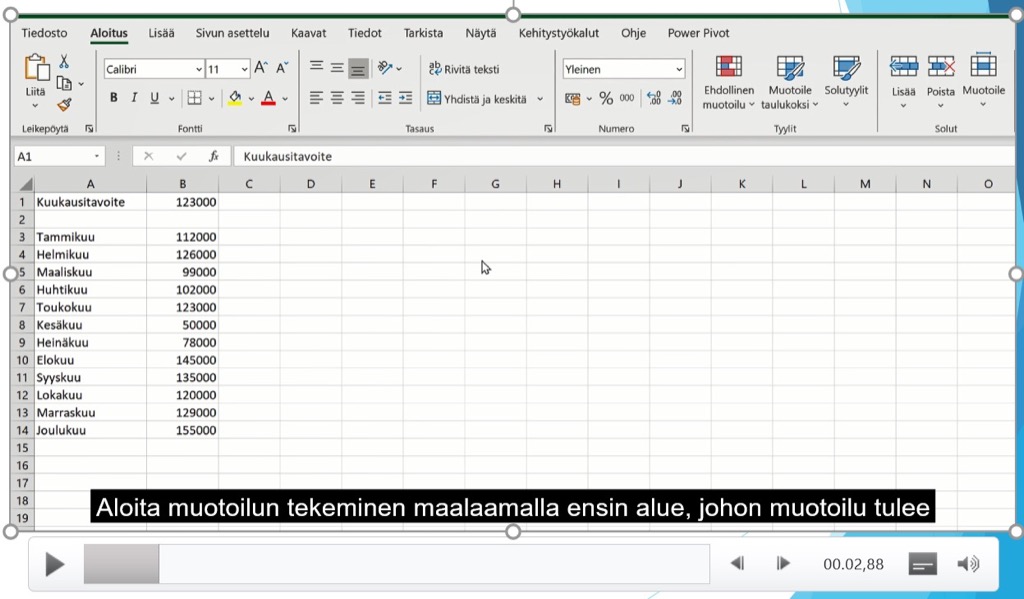Viewport: 1024px width, 599px height.
Task: Apply percent style icon
Action: click(606, 99)
